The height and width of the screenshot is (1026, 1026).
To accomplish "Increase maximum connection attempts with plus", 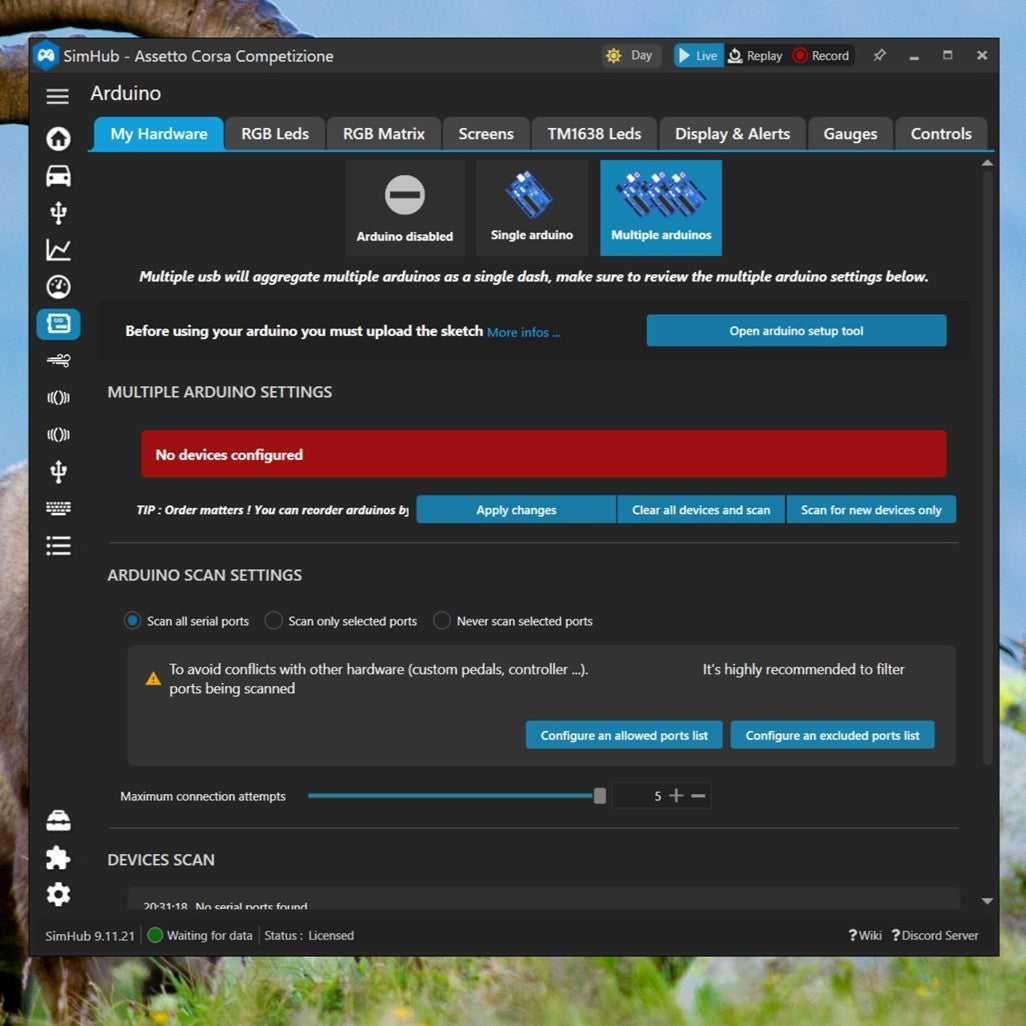I will [x=676, y=796].
